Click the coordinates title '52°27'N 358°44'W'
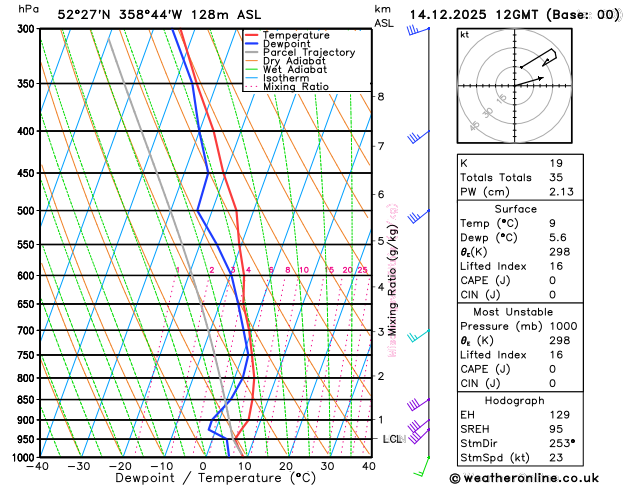 pos(120,15)
